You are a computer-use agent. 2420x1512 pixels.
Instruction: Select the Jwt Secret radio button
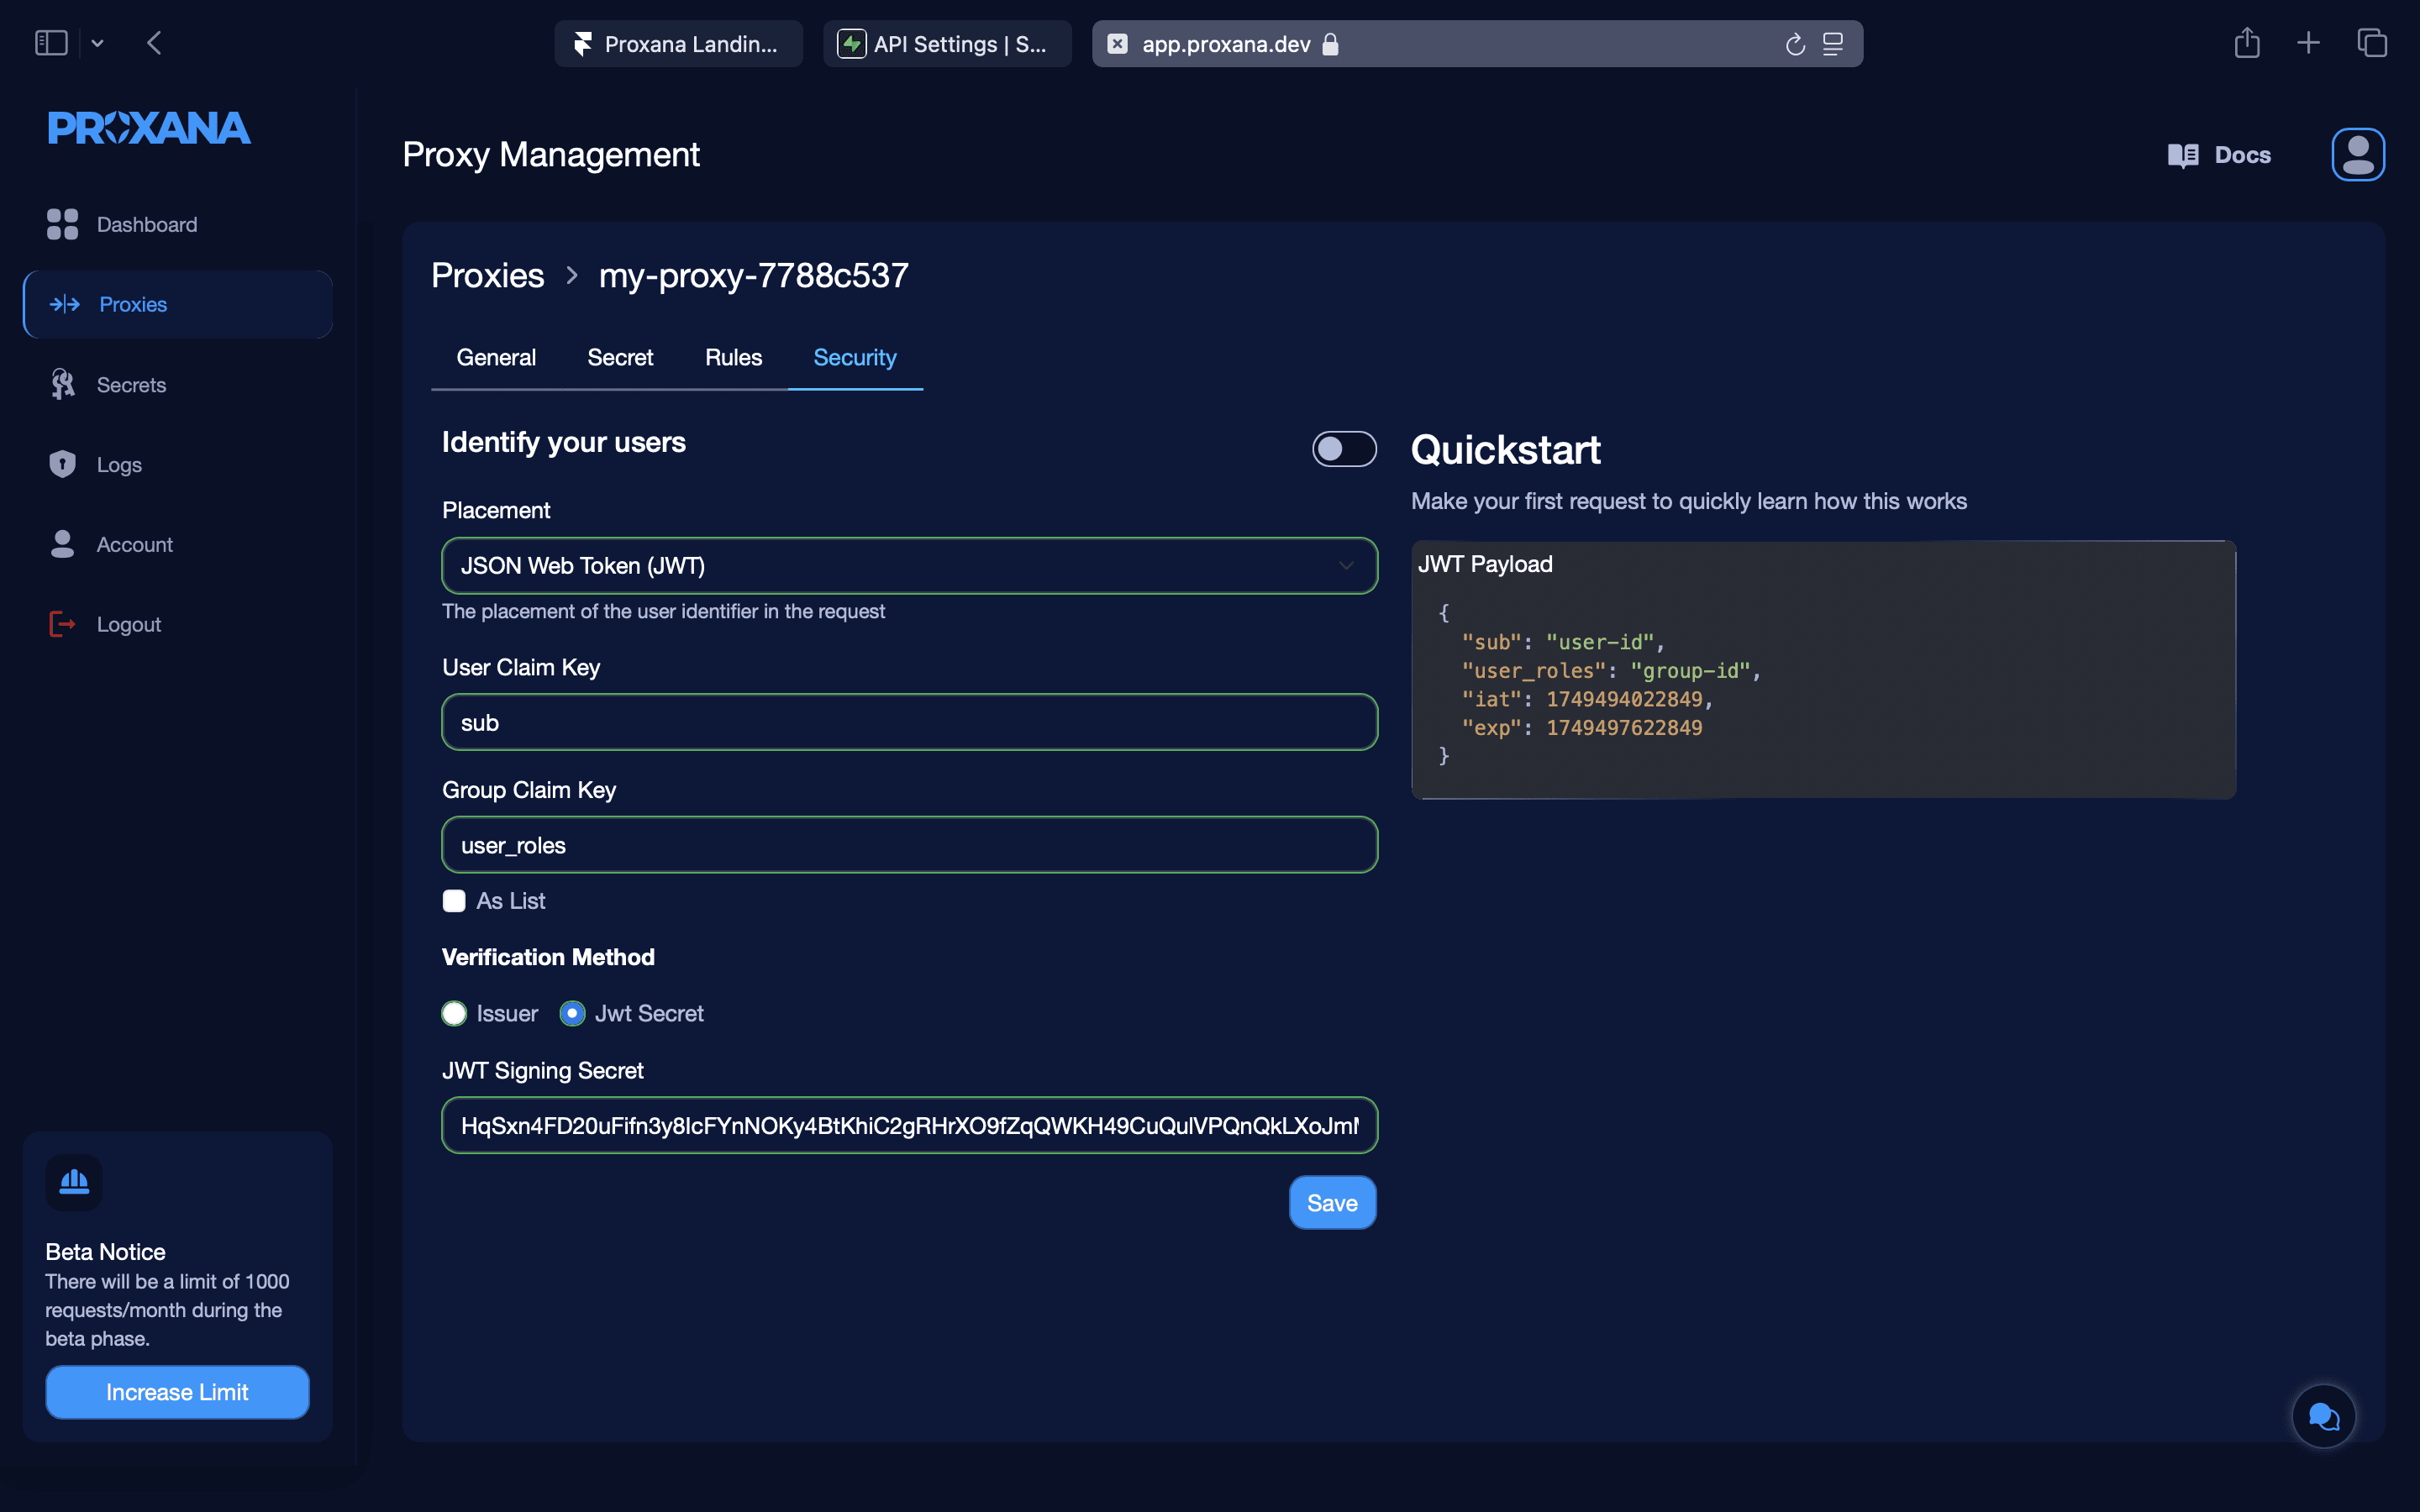click(x=572, y=1013)
